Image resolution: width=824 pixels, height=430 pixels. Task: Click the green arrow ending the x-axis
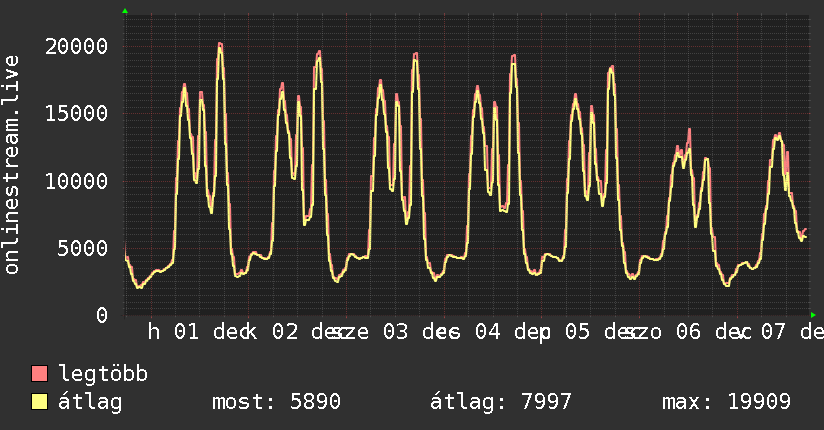(x=814, y=314)
